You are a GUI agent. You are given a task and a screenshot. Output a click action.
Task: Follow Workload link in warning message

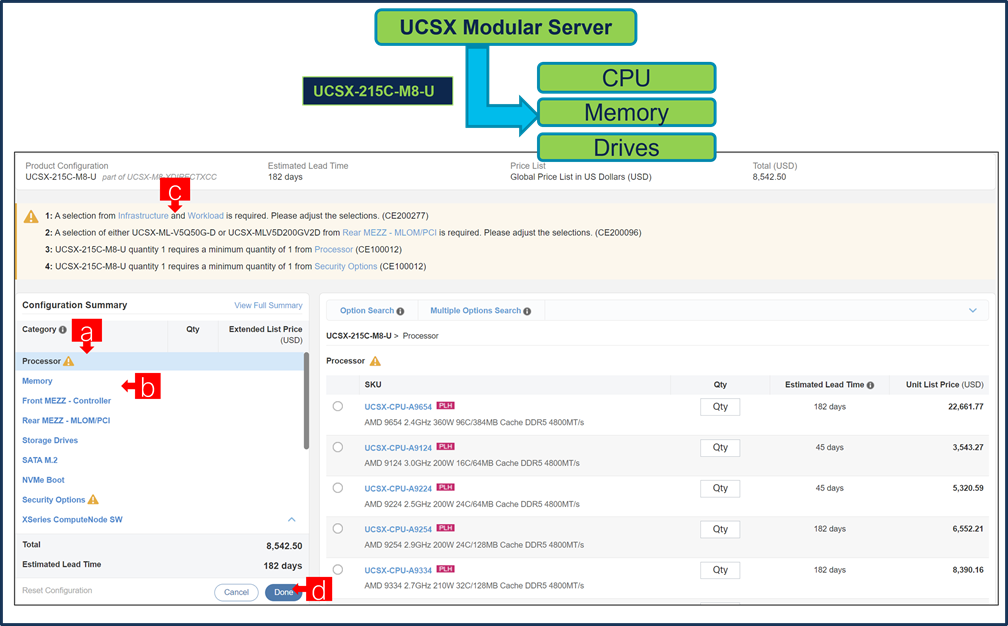pyautogui.click(x=206, y=216)
